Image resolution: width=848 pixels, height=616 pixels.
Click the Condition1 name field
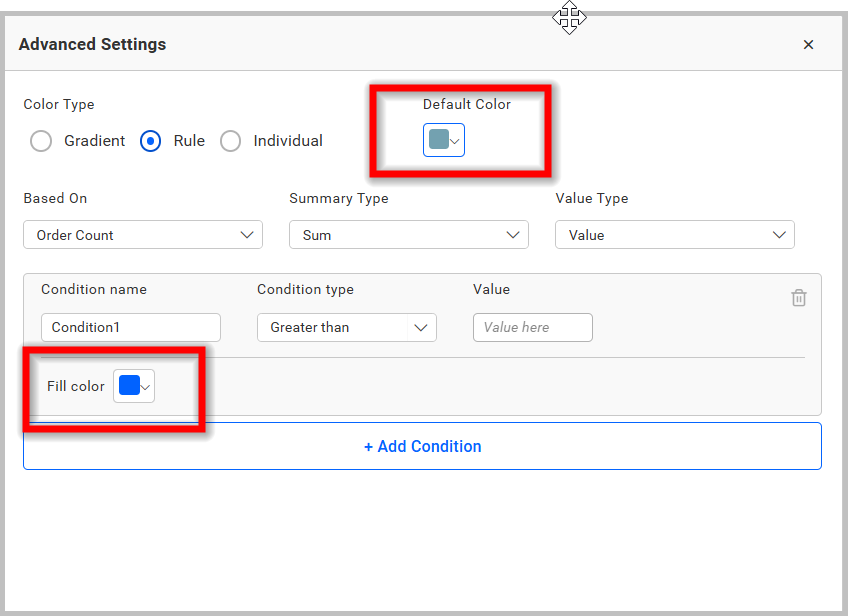coord(130,327)
